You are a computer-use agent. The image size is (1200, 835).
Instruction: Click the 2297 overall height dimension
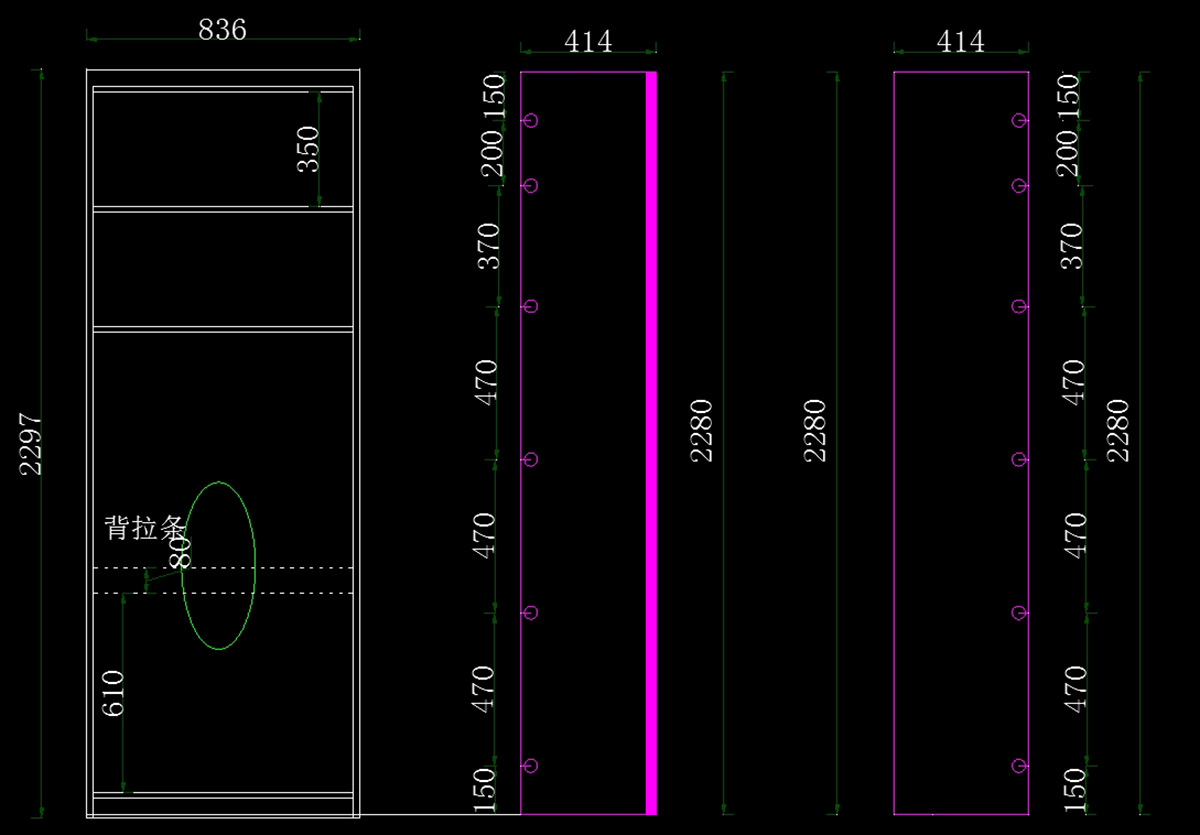click(x=31, y=443)
